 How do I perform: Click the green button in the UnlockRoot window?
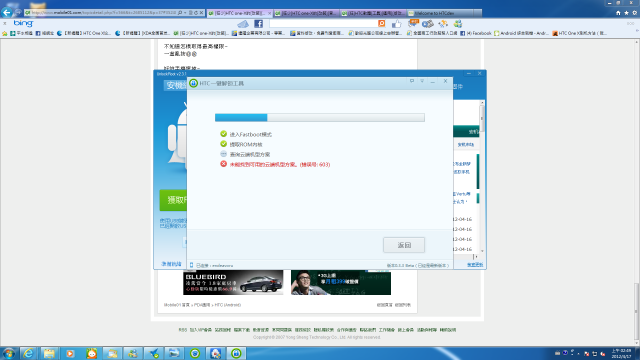(173, 200)
